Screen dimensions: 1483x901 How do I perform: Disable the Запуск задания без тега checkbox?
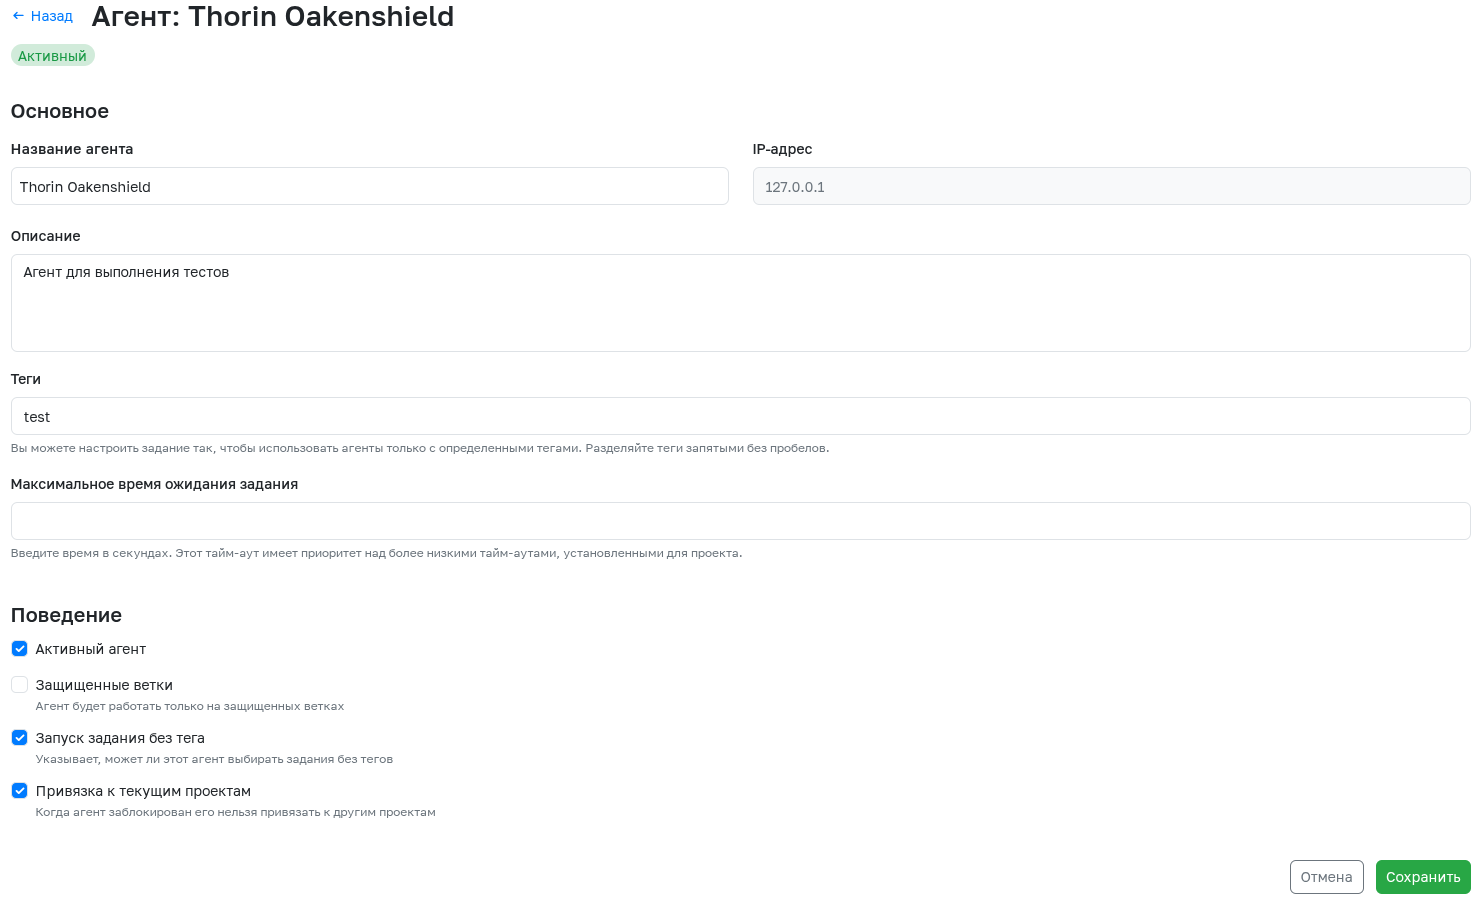click(x=19, y=738)
